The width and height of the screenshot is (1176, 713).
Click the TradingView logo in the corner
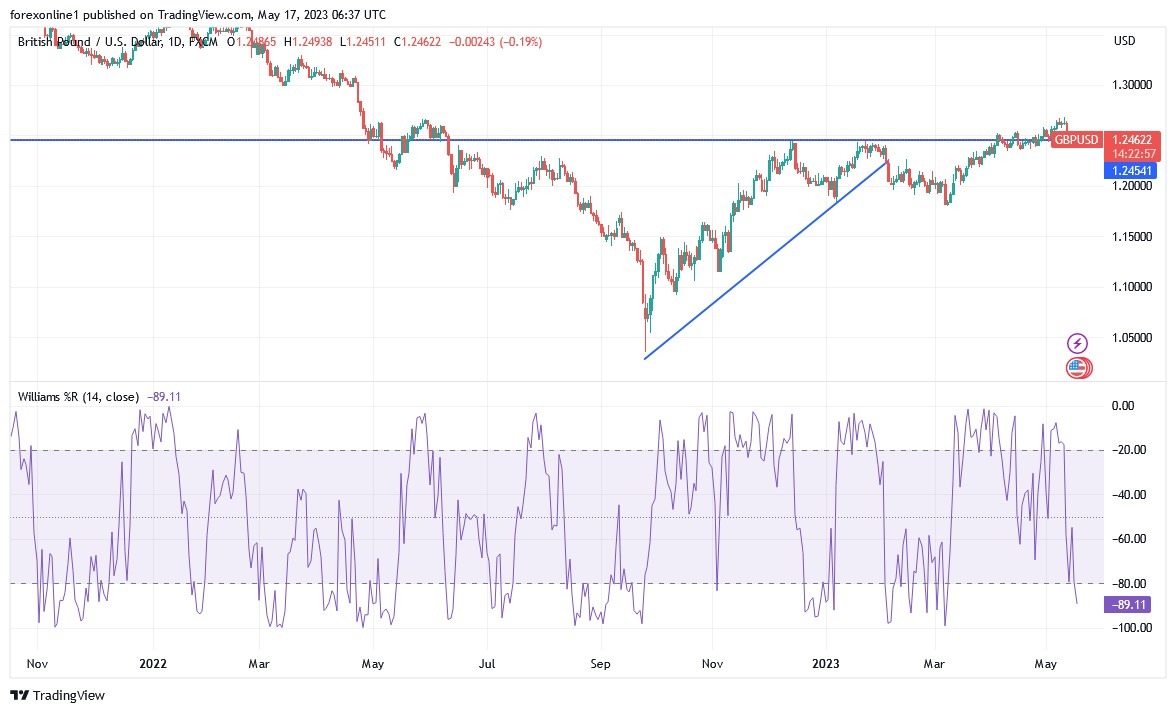55,695
